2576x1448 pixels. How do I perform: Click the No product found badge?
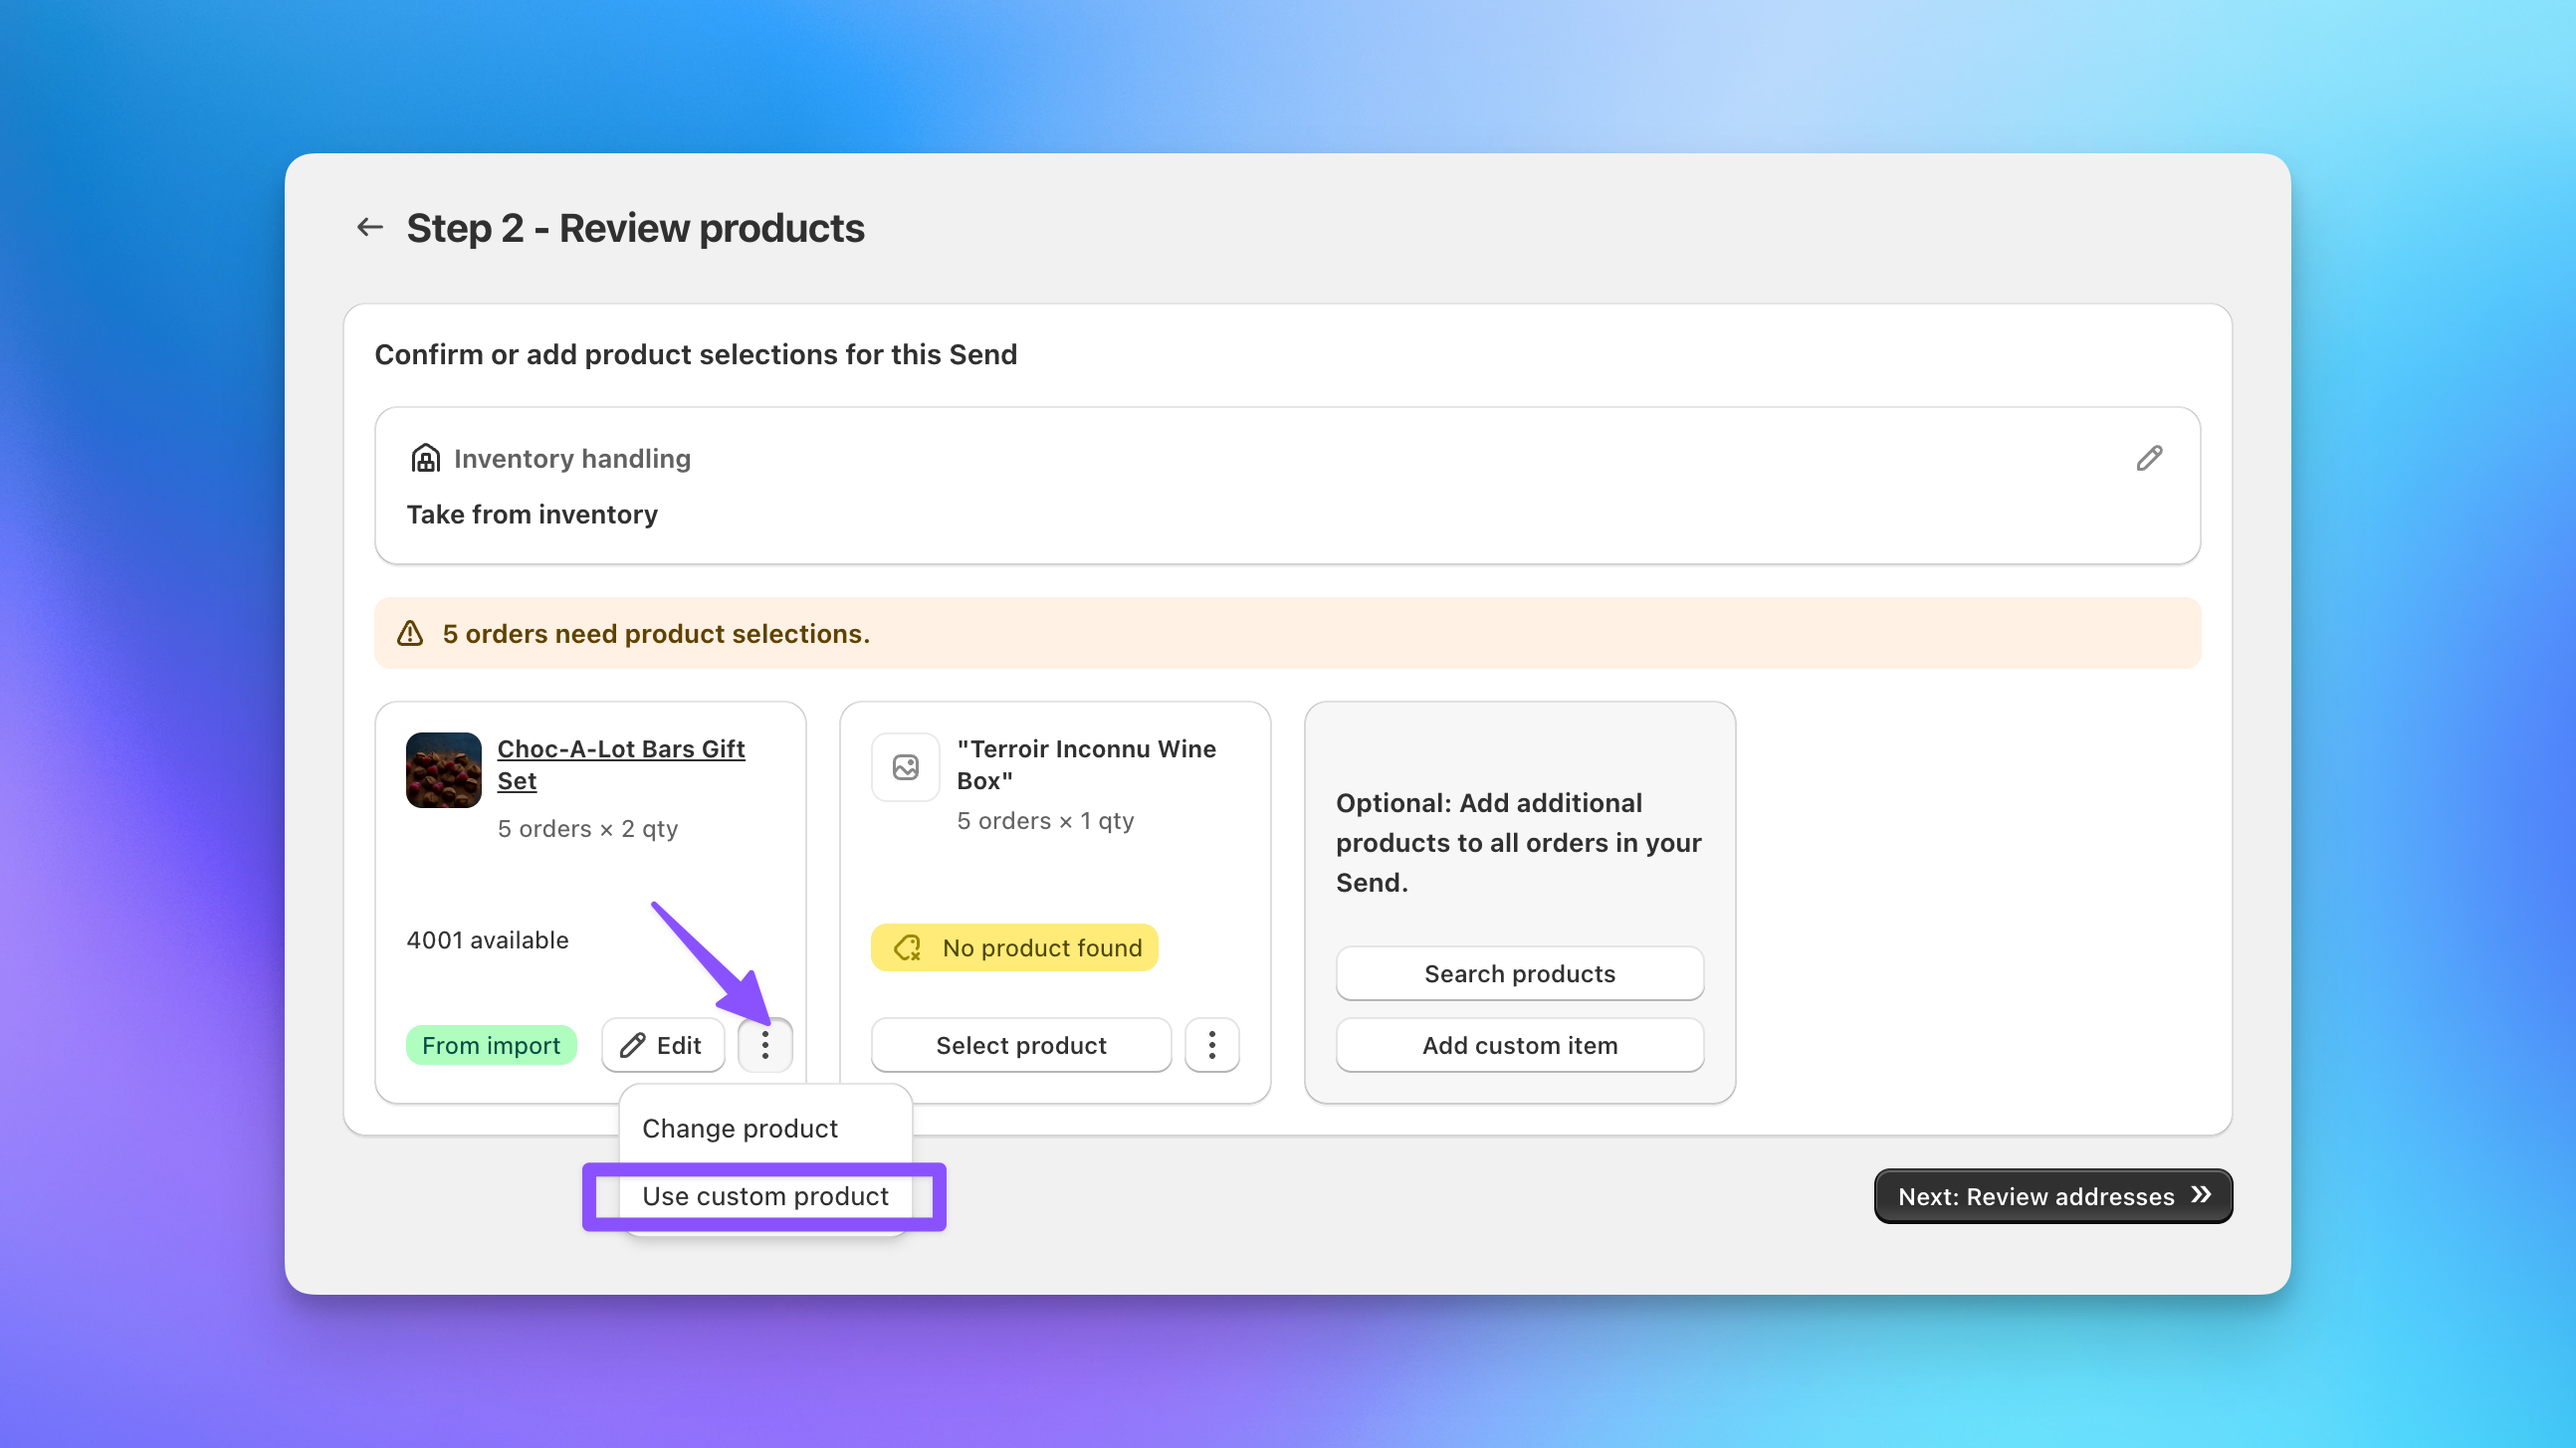[x=1014, y=947]
